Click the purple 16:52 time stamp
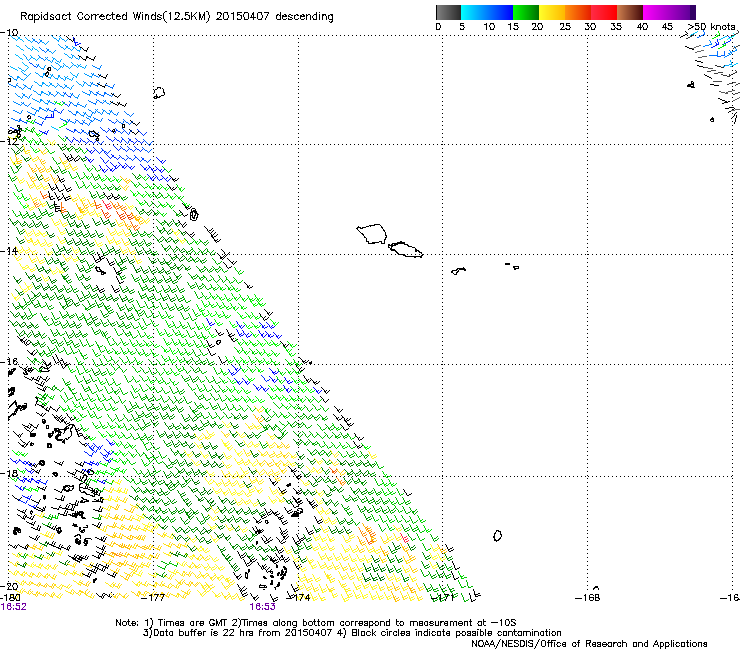 [x=14, y=607]
